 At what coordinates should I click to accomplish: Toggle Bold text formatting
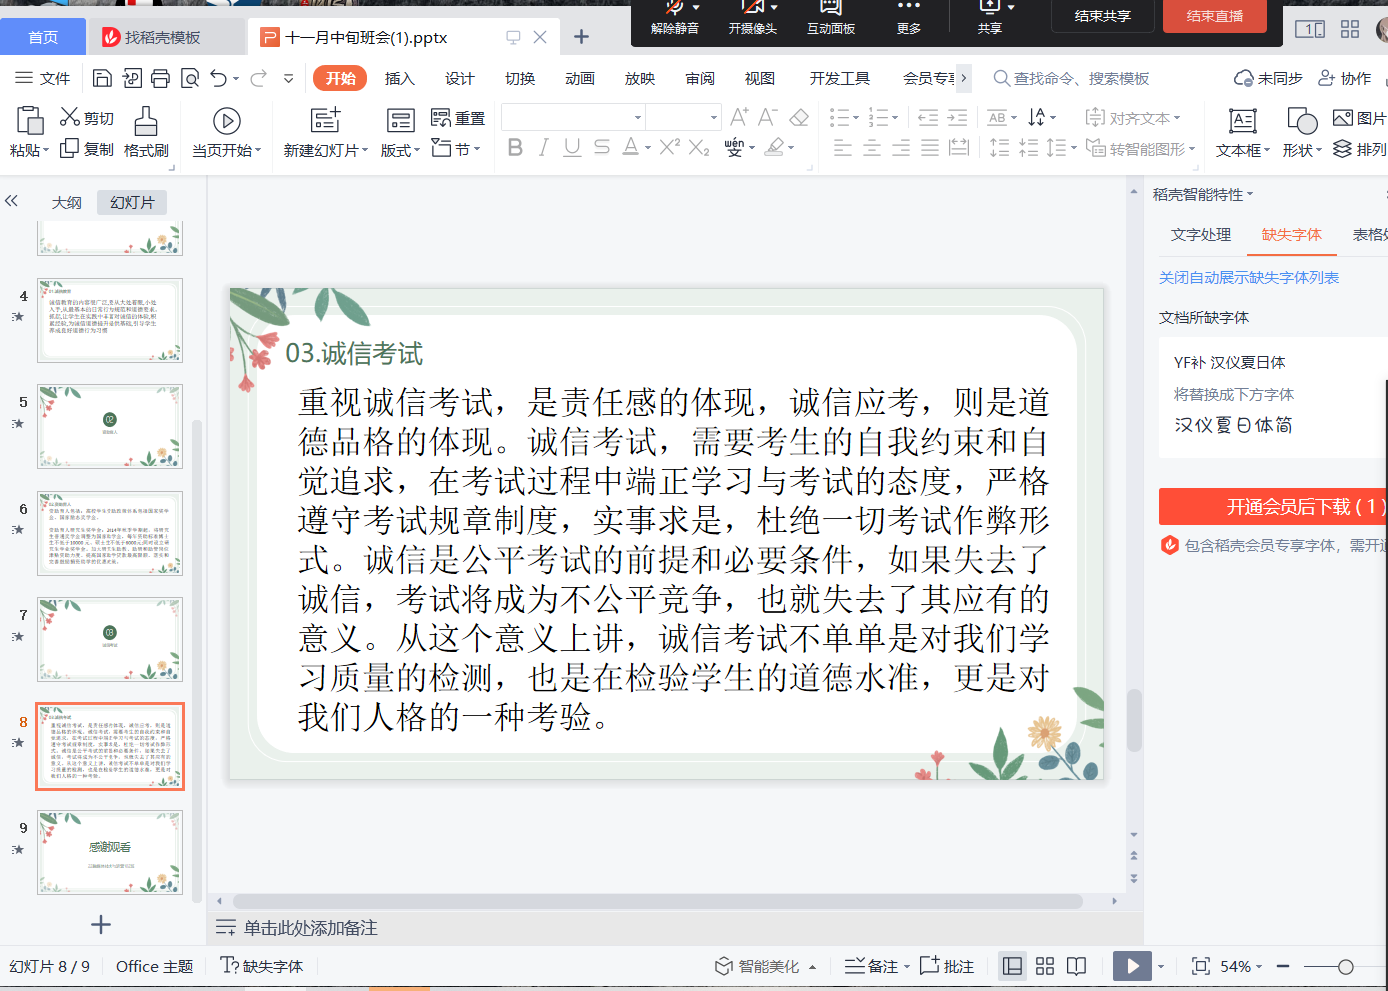click(515, 148)
